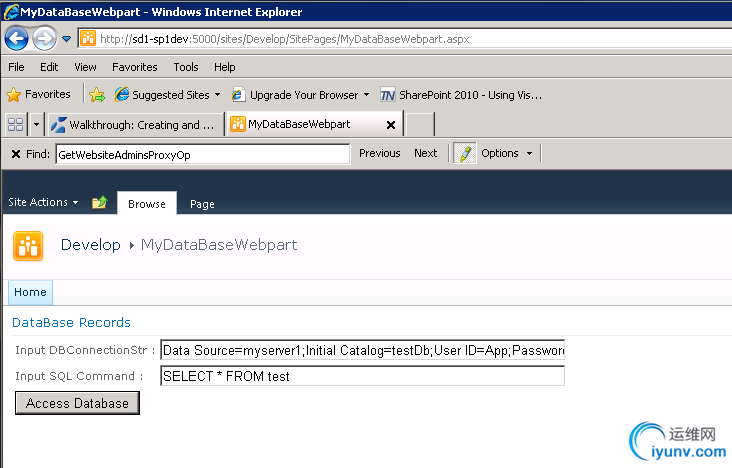This screenshot has width=732, height=468.
Task: Click the Add to Favorites Bar icon
Action: pyautogui.click(x=97, y=95)
